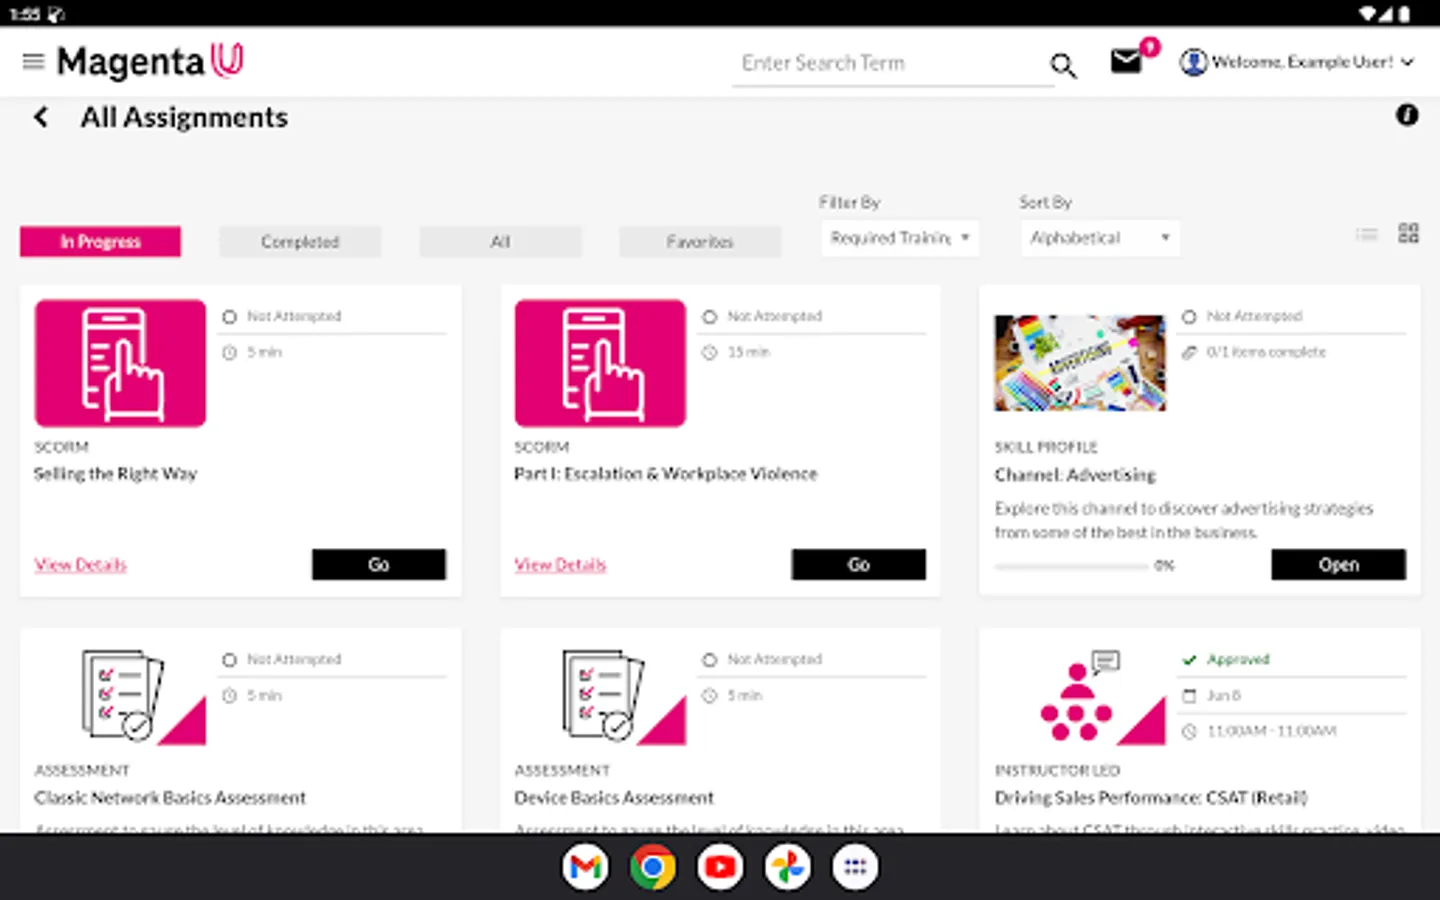The width and height of the screenshot is (1440, 900).
Task: Click Go for Part I: Escalation course
Action: click(859, 565)
